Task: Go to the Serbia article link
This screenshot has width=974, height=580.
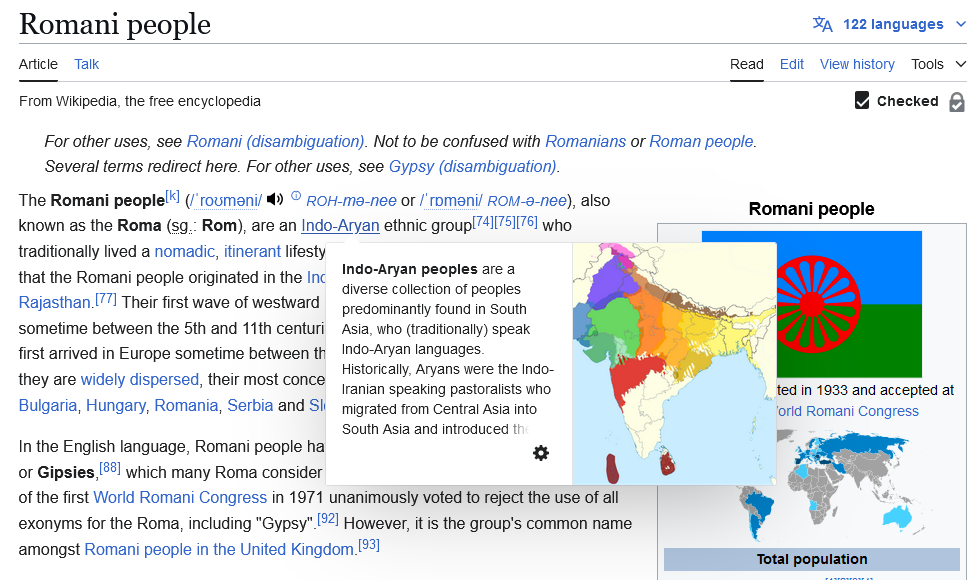Action: click(x=250, y=406)
